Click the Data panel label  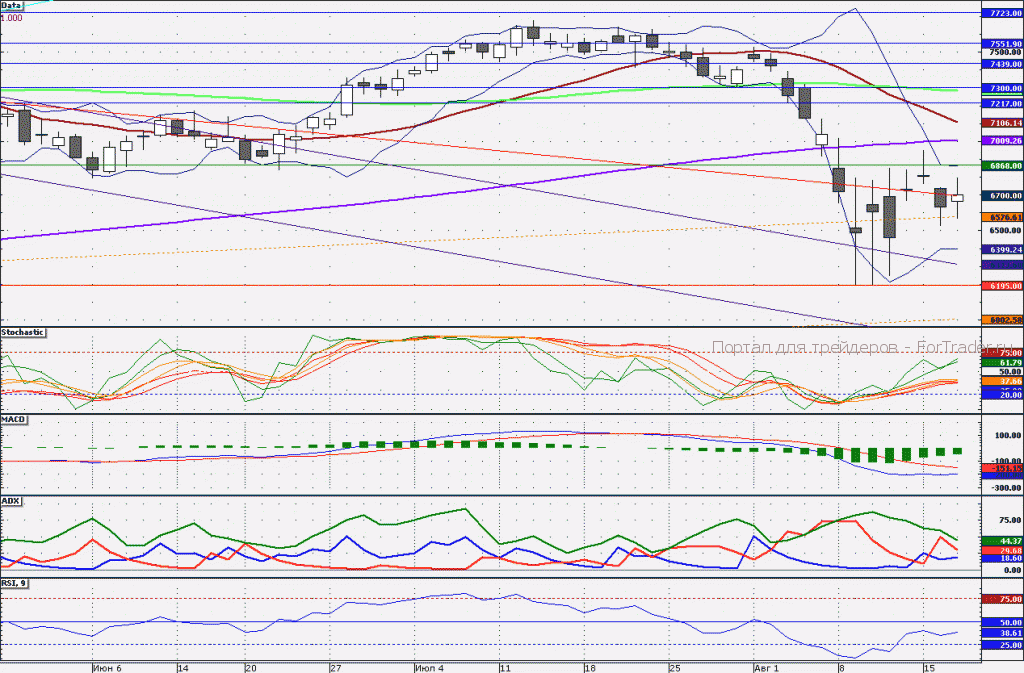pyautogui.click(x=12, y=5)
